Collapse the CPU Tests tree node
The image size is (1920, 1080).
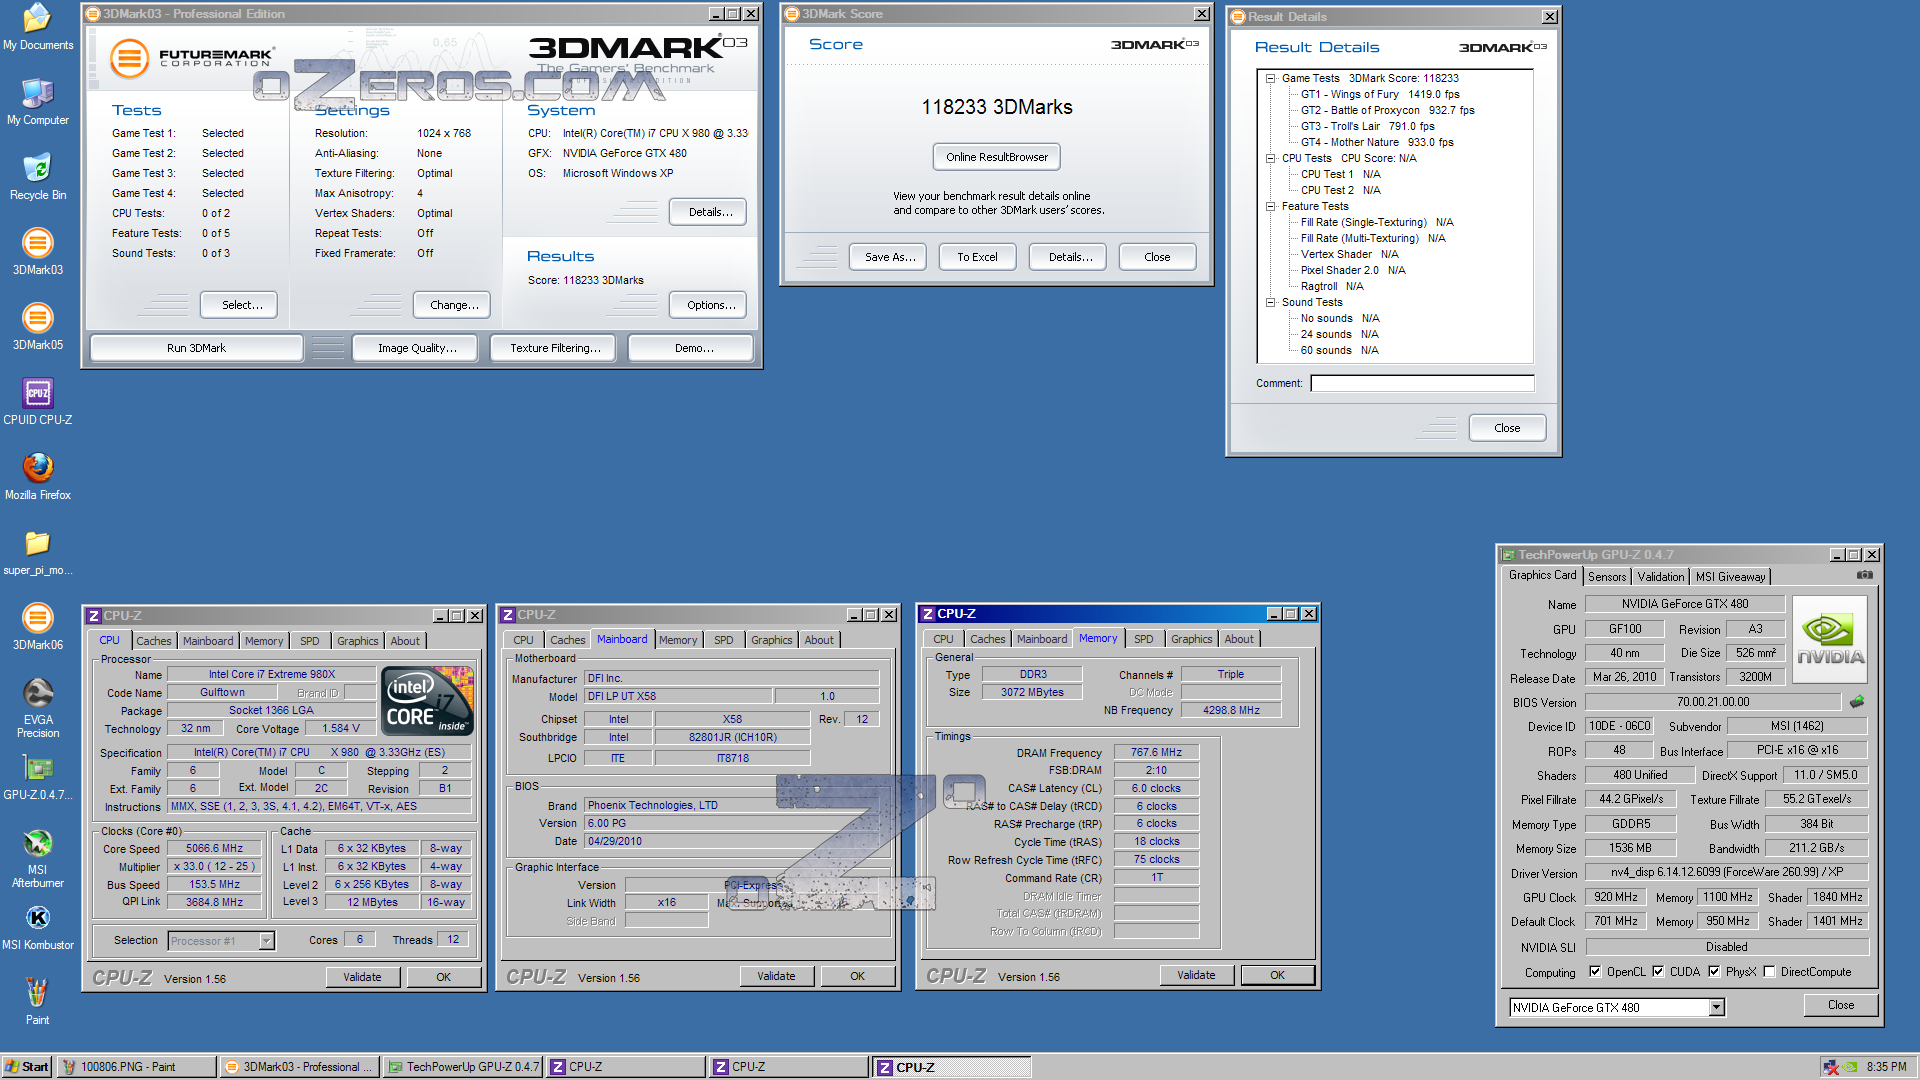(x=1270, y=158)
